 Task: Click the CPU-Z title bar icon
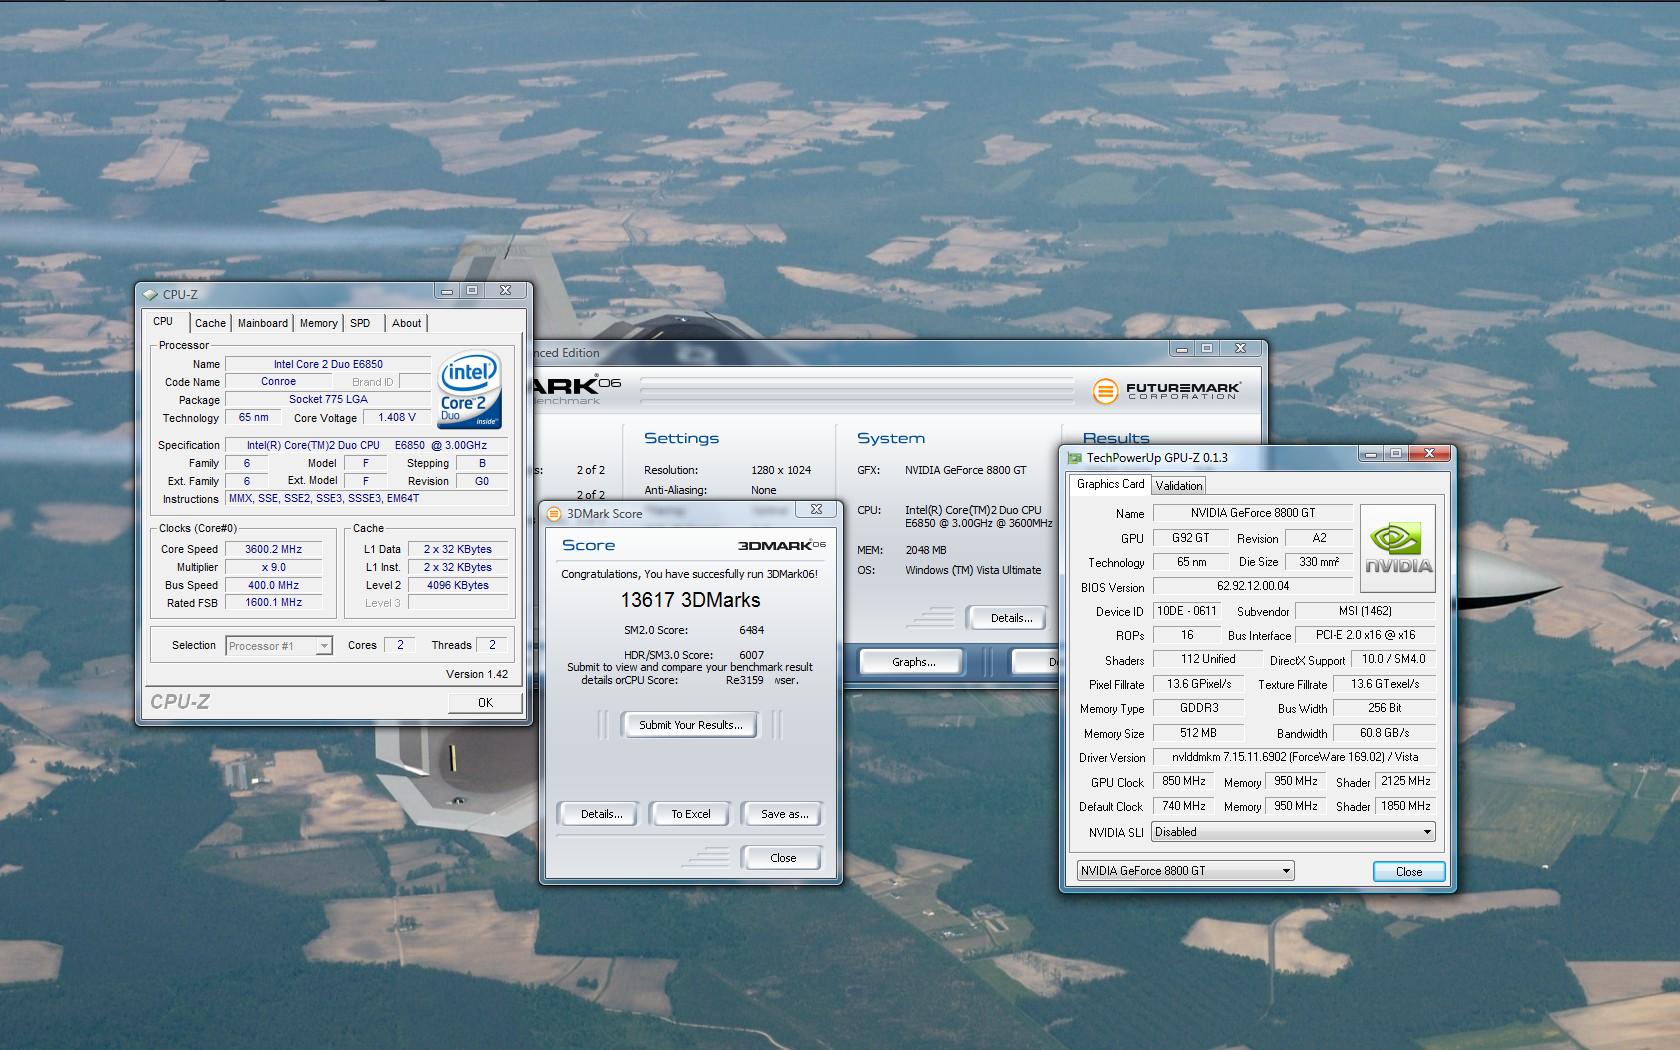click(150, 294)
